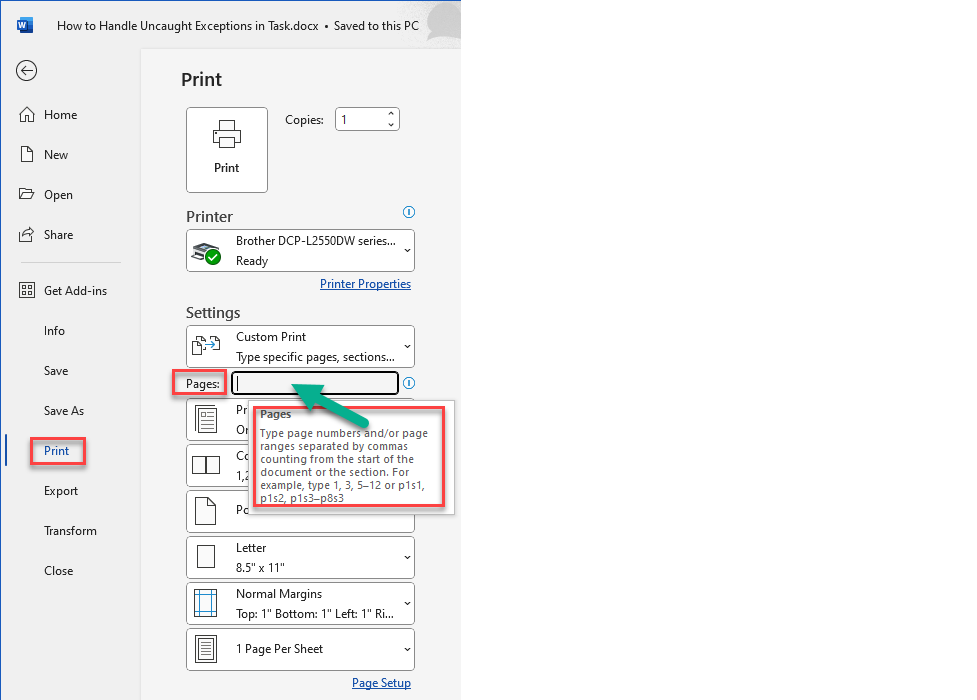Image resolution: width=977 pixels, height=700 pixels.
Task: Click the printer icon on Print button
Action: (x=227, y=134)
